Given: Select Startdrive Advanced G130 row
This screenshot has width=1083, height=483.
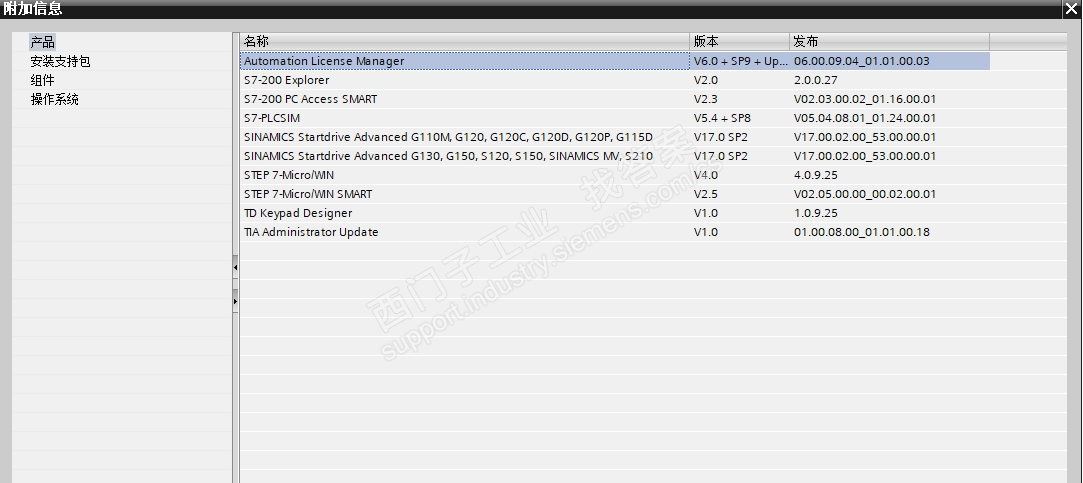Looking at the screenshot, I should click(x=615, y=156).
